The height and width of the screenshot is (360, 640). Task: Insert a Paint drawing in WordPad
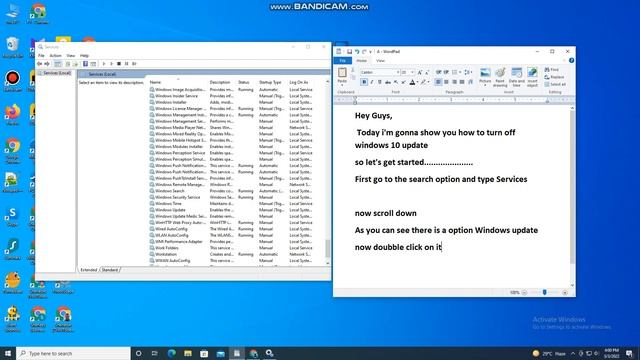click(x=500, y=77)
